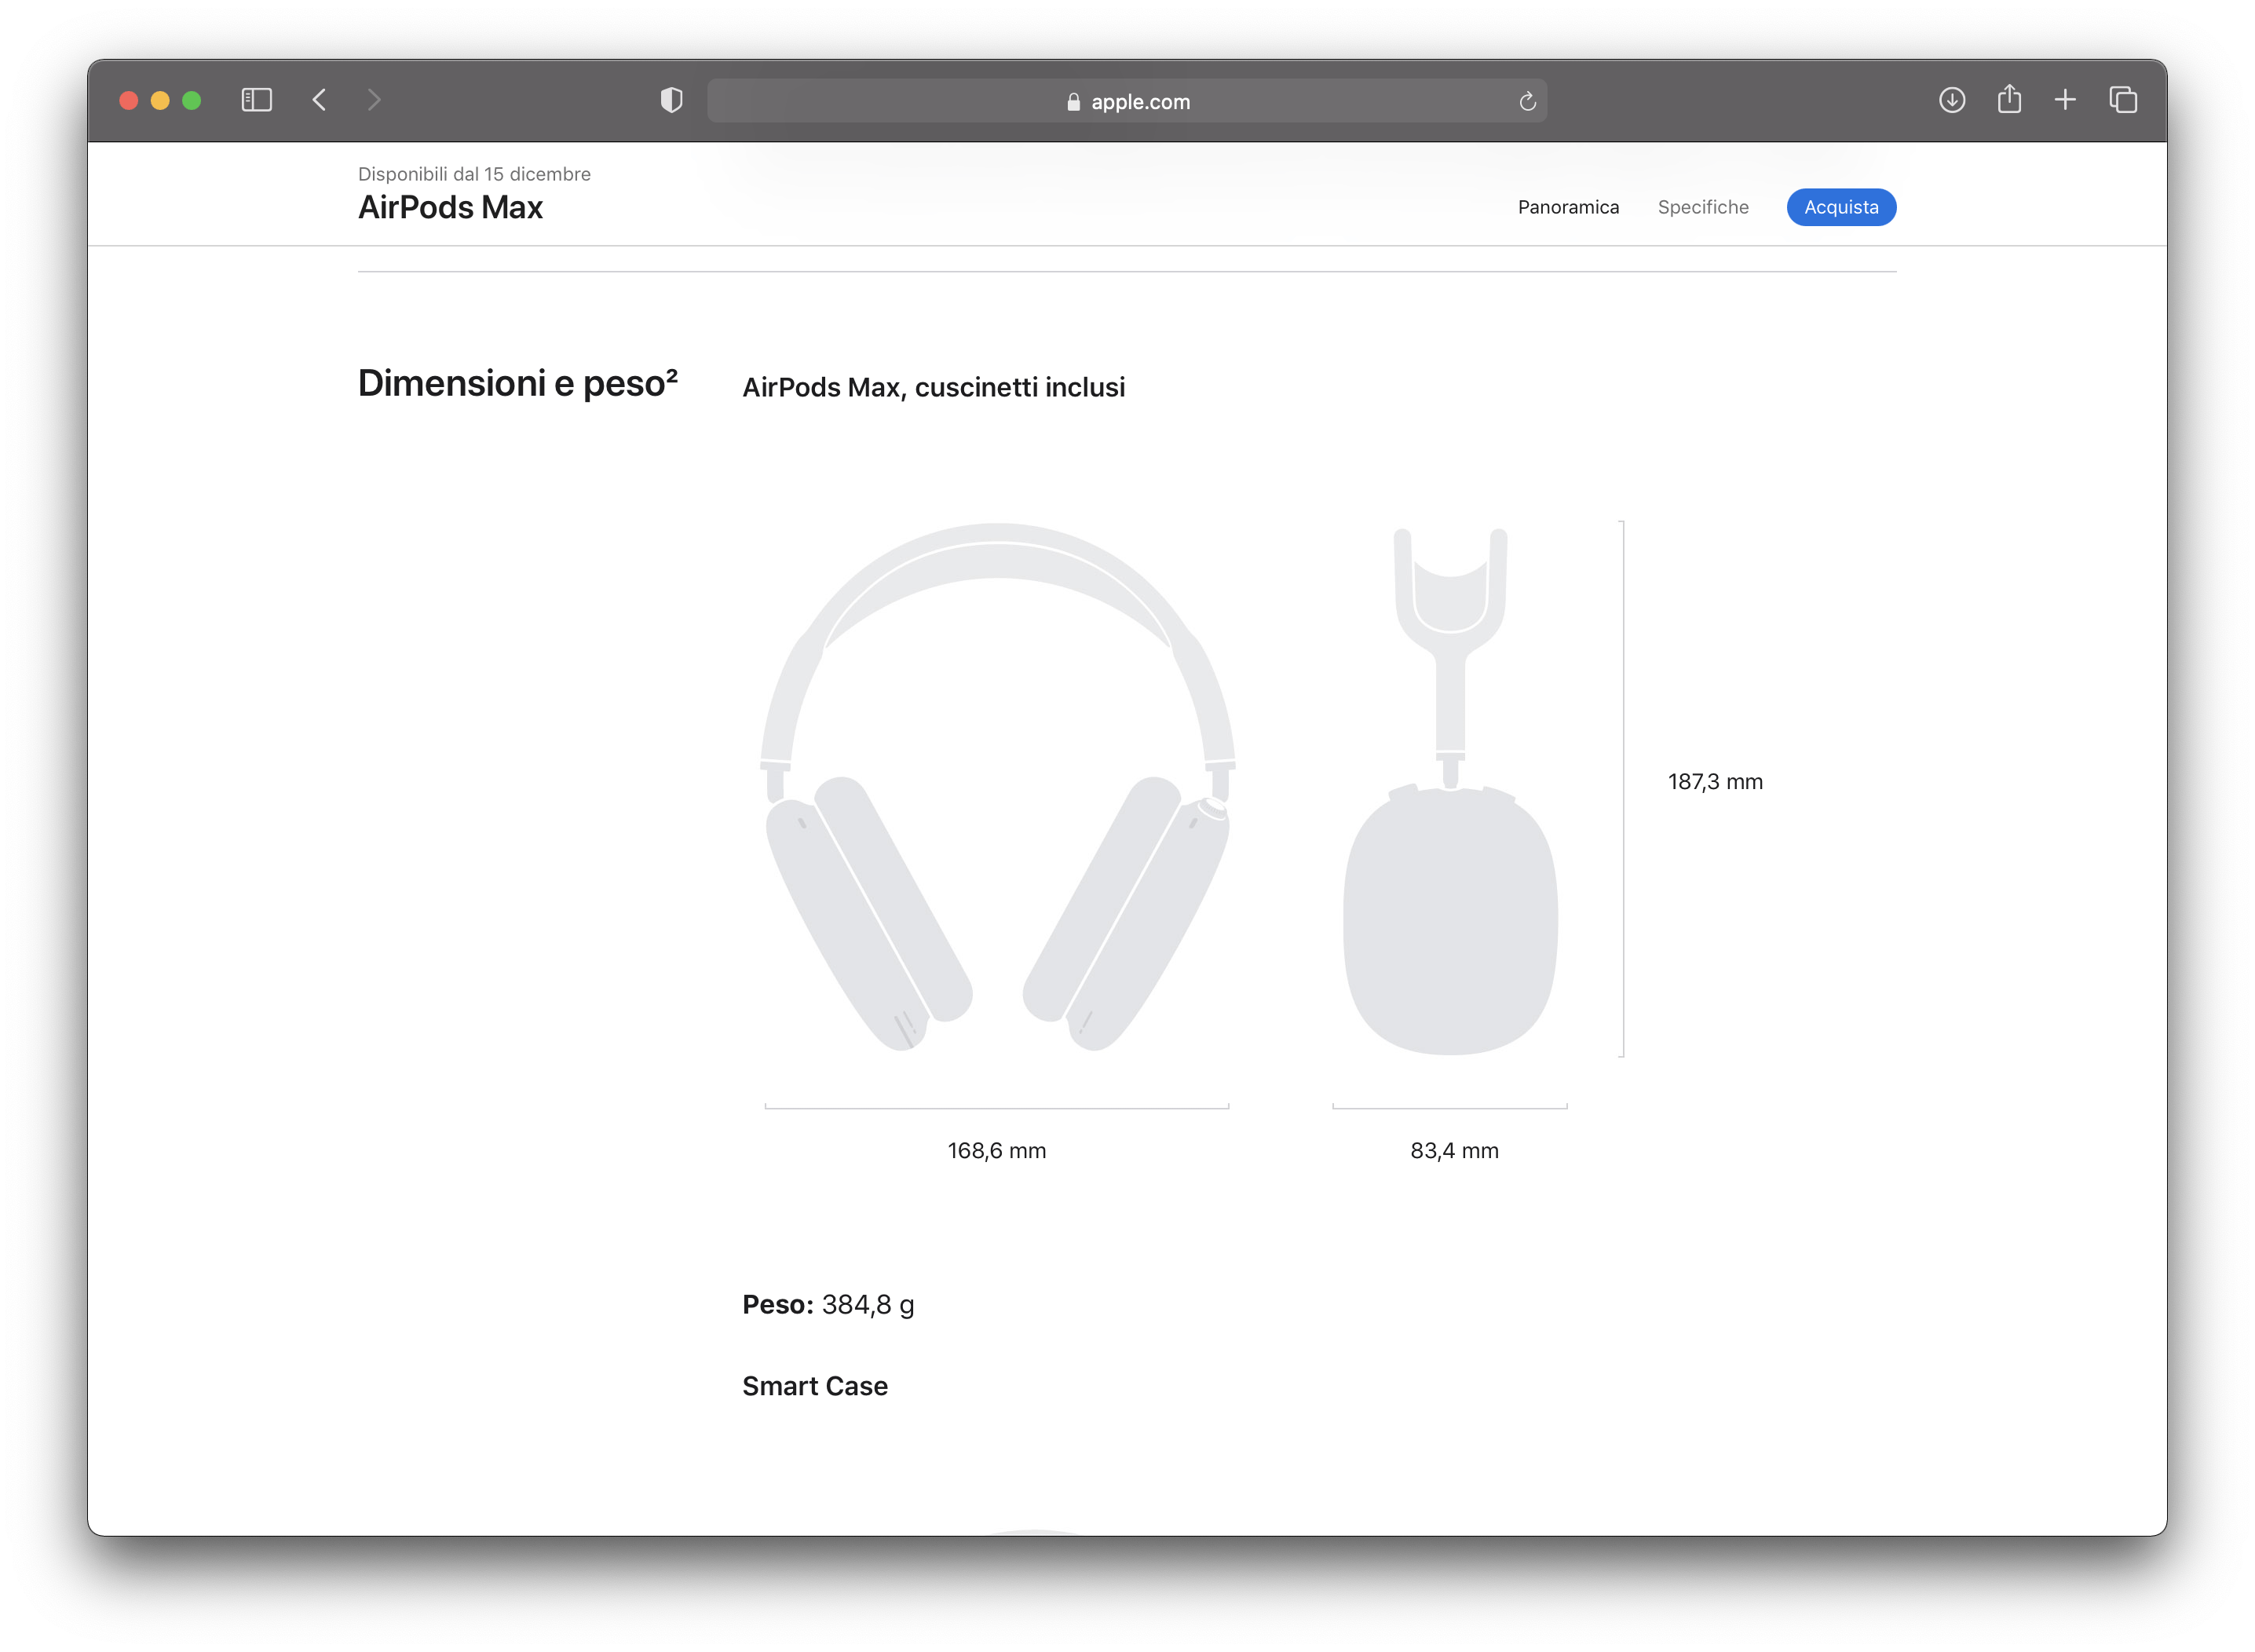Go forward with the arrow
The height and width of the screenshot is (1652, 2255).
374,100
